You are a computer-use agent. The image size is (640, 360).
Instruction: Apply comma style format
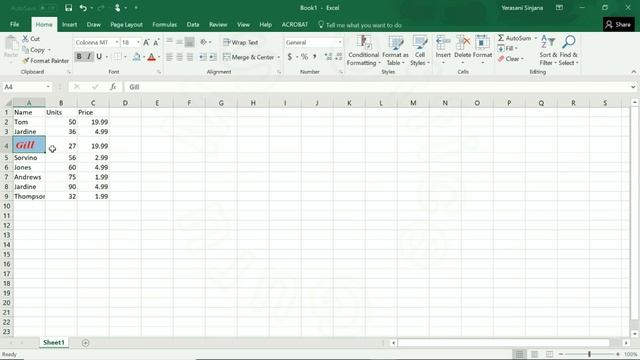click(x=315, y=57)
